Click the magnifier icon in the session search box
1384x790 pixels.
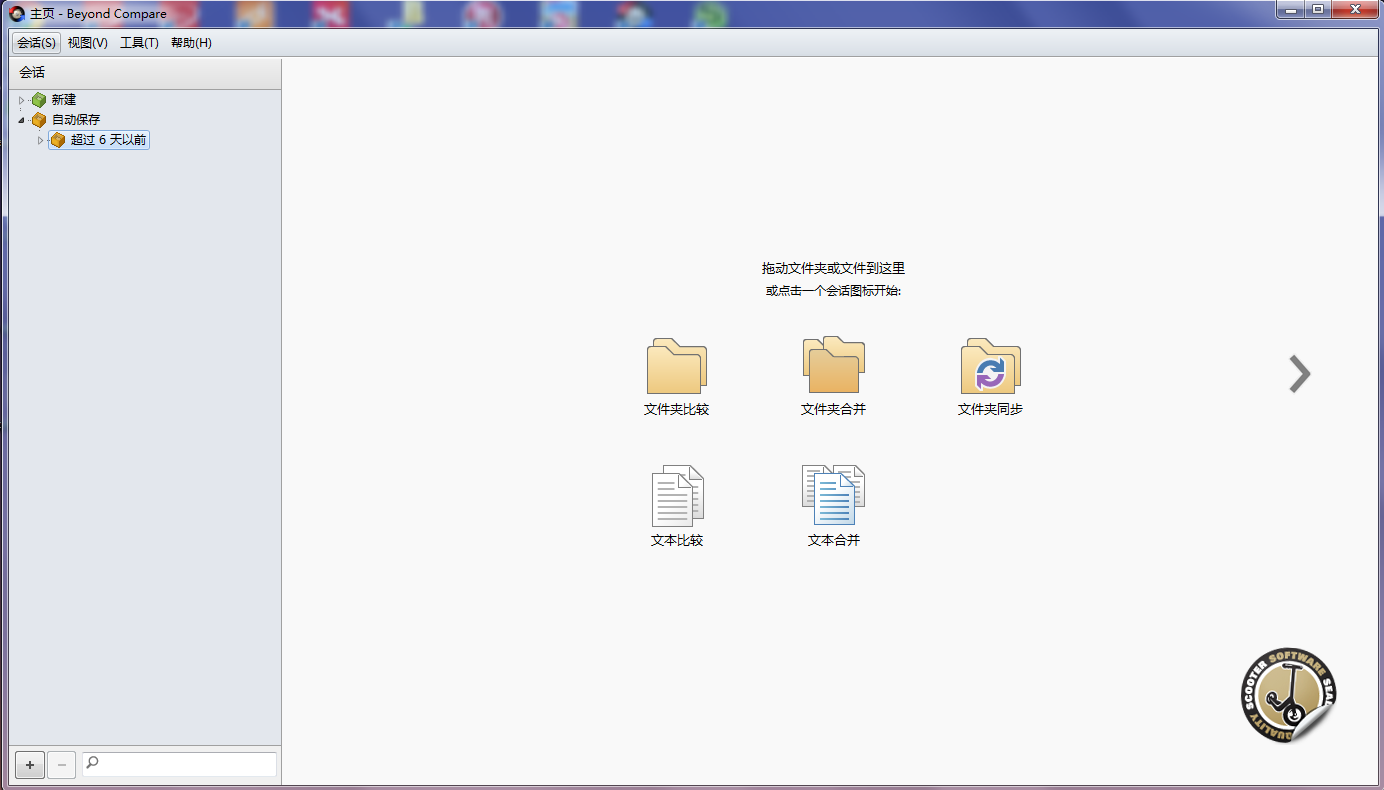[x=93, y=764]
